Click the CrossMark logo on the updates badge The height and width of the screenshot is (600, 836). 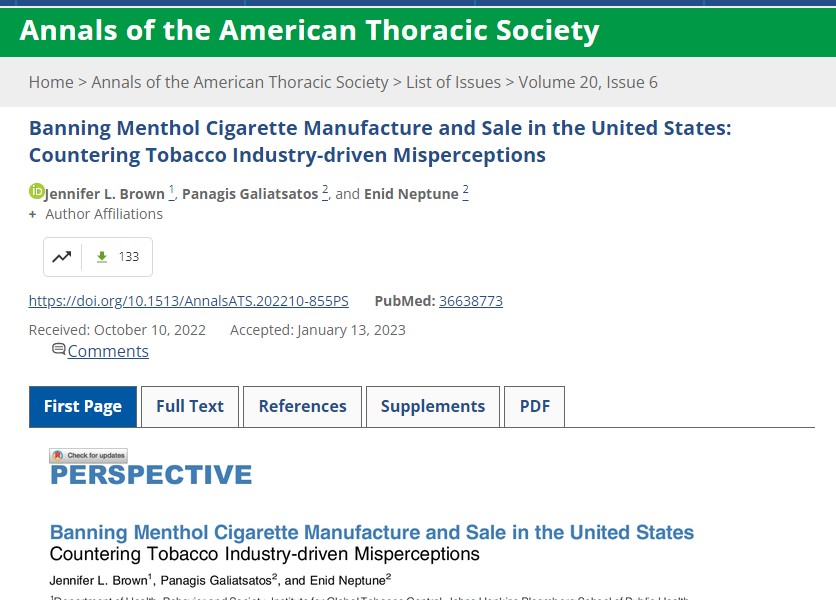[58, 455]
